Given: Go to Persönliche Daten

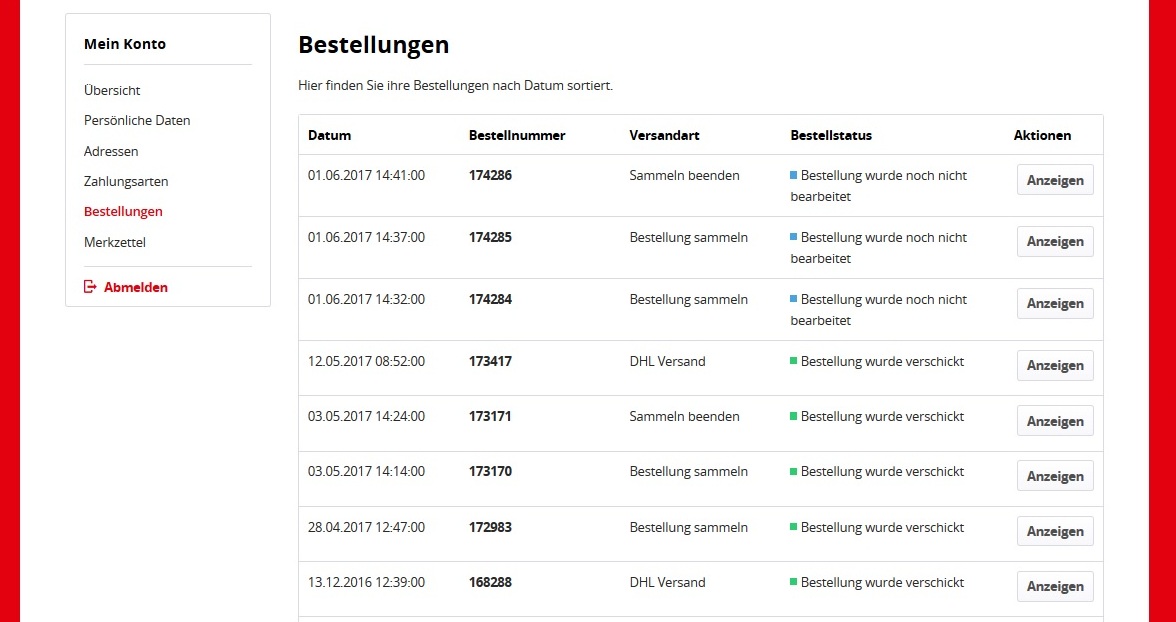Looking at the screenshot, I should click(x=137, y=120).
